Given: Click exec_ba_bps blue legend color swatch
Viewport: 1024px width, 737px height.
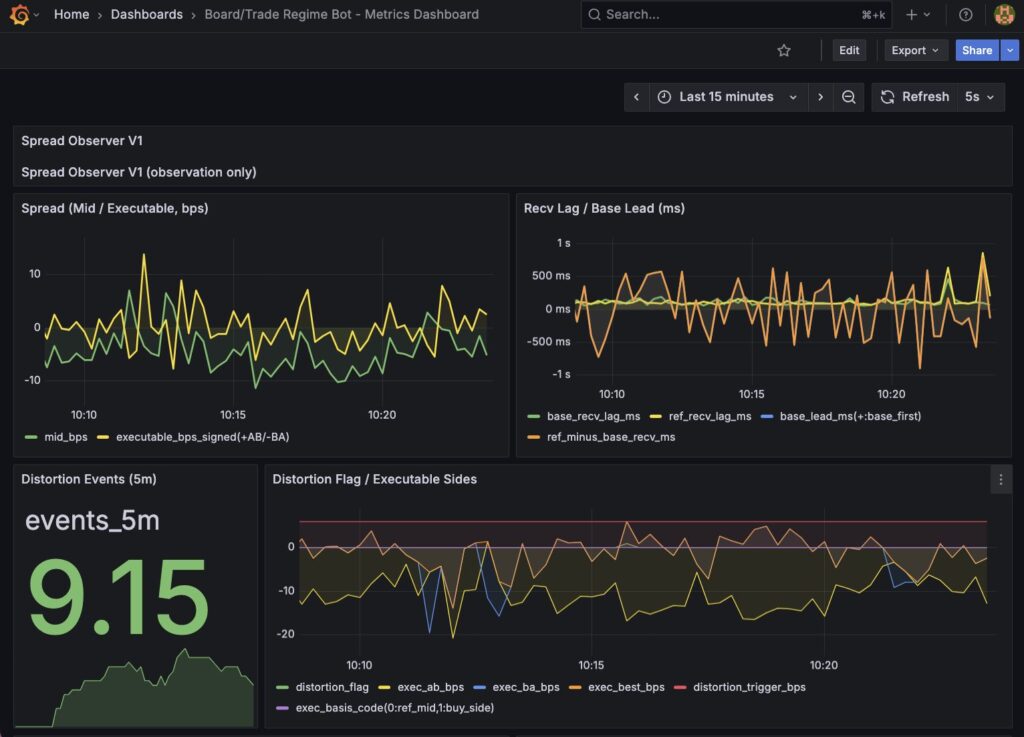Looking at the screenshot, I should click(480, 687).
